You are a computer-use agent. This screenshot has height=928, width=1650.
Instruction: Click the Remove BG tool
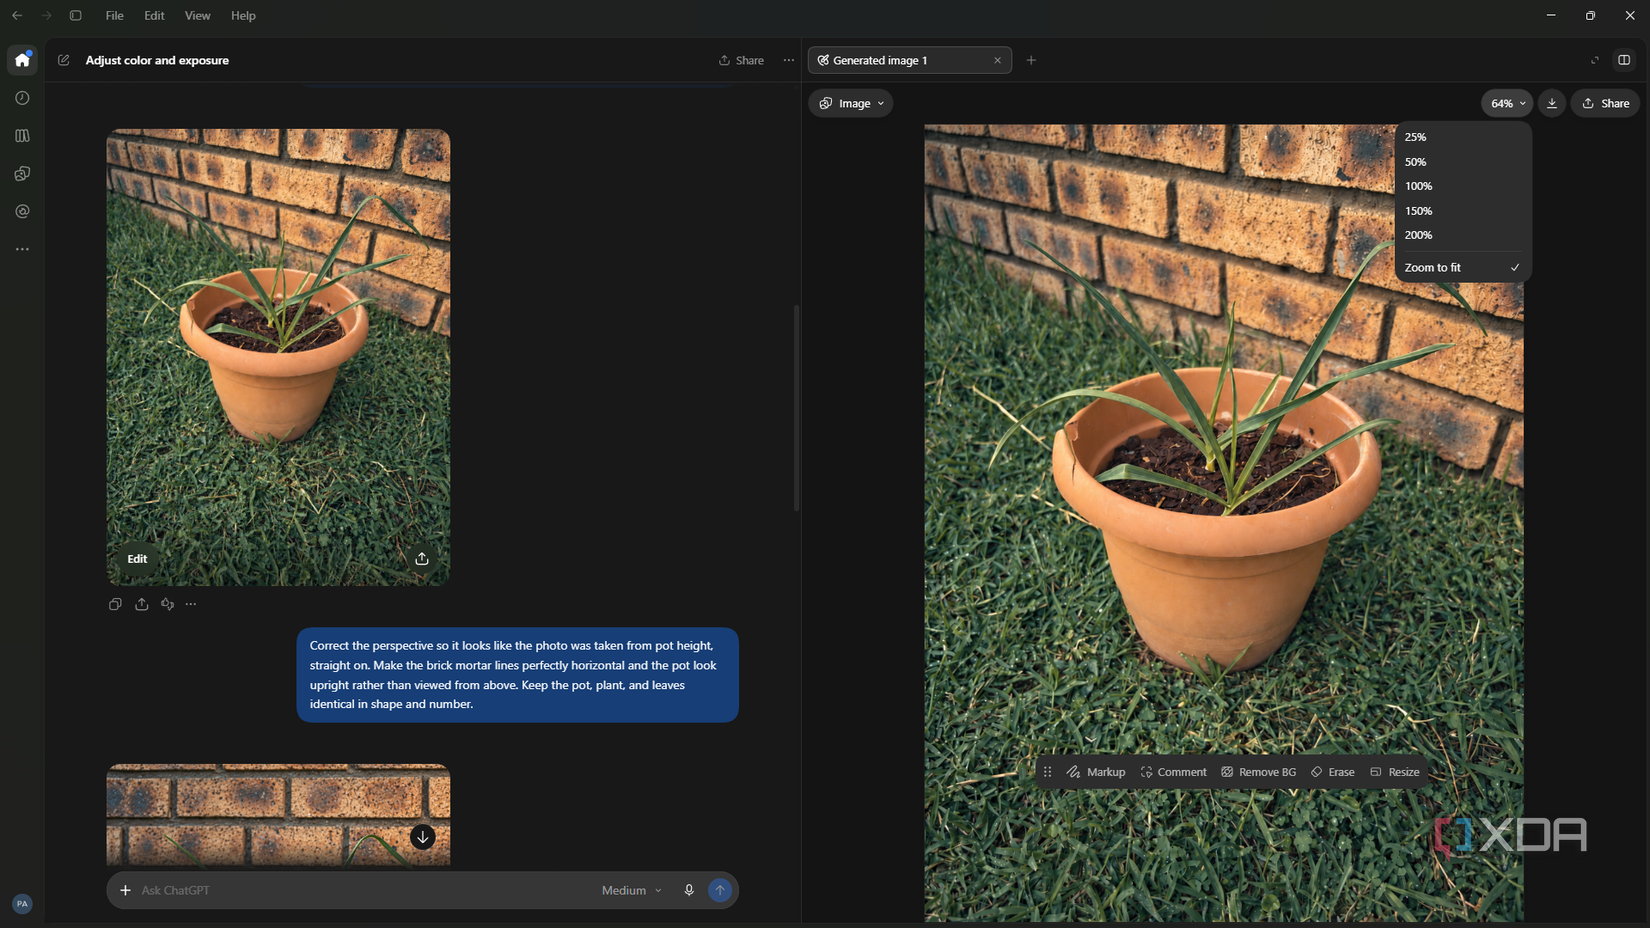1258,772
